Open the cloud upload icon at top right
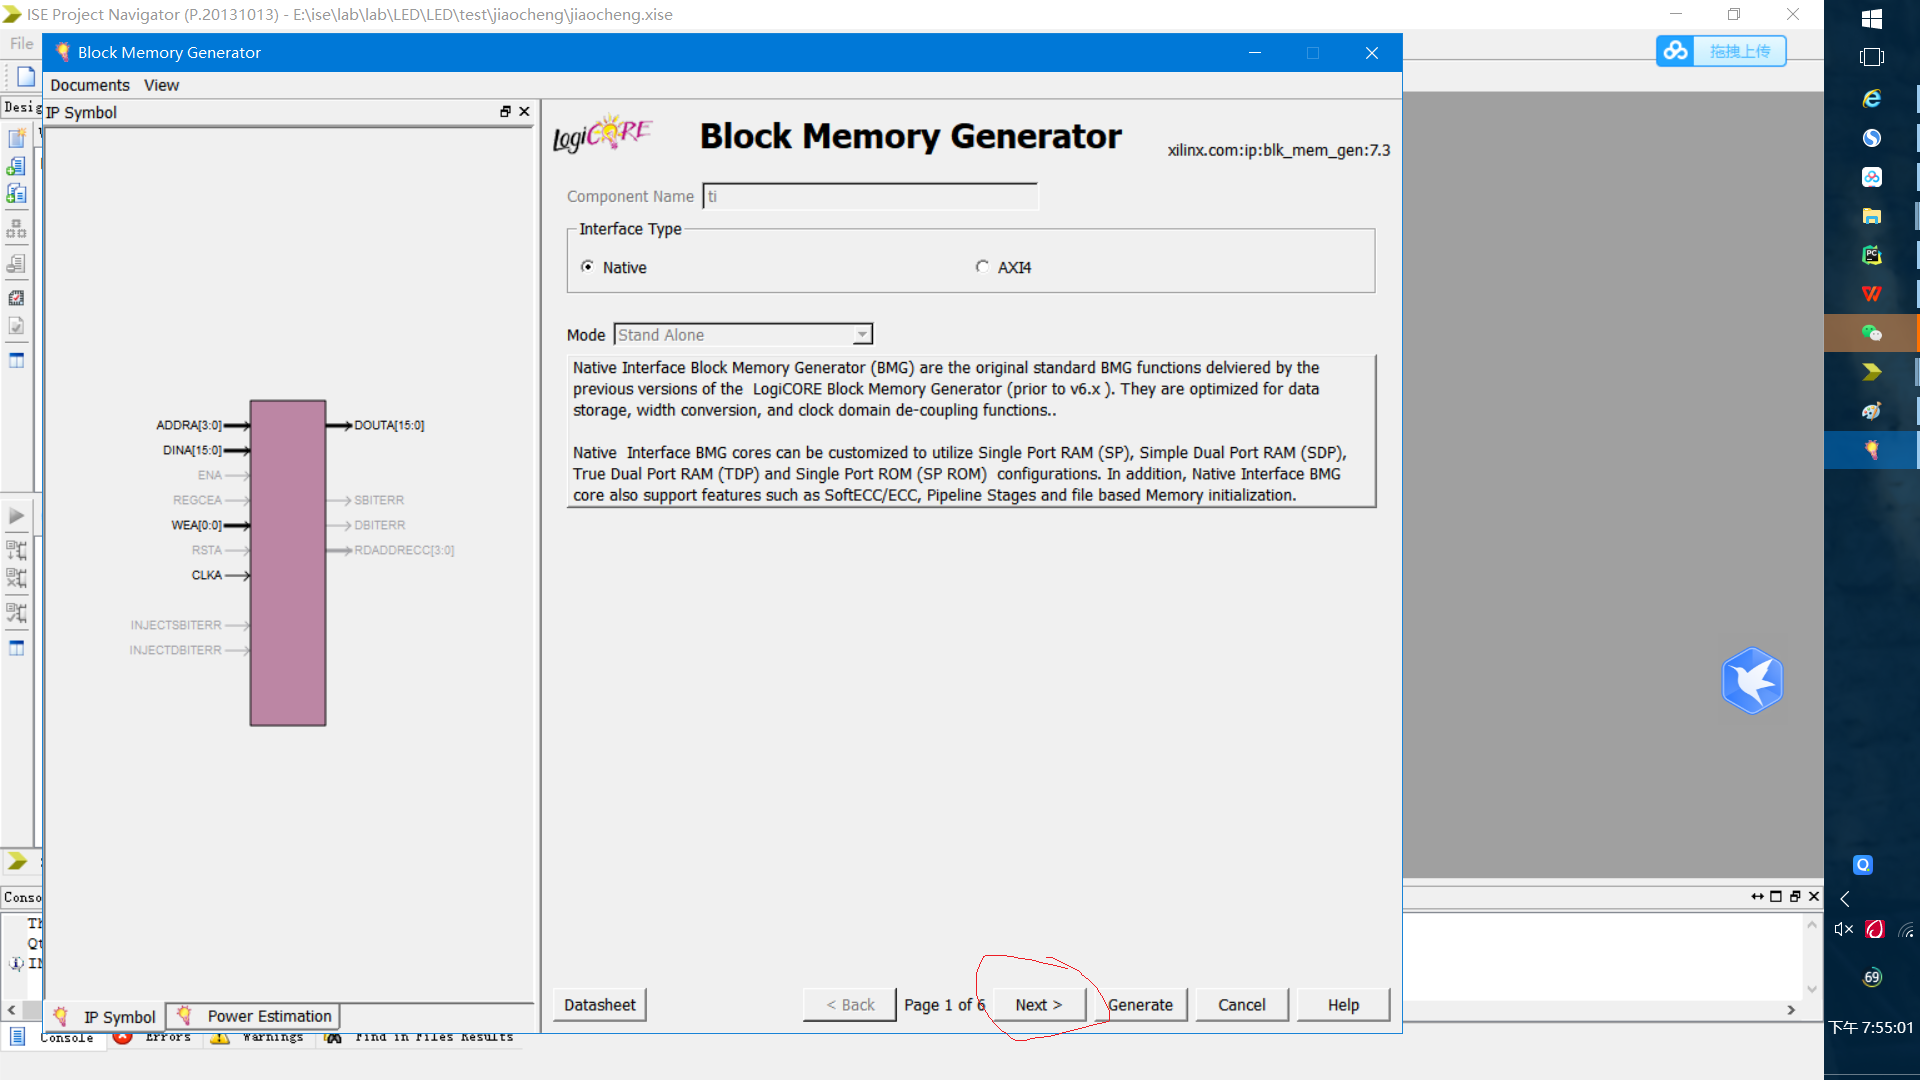Screen dimensions: 1920x1080 point(1676,51)
